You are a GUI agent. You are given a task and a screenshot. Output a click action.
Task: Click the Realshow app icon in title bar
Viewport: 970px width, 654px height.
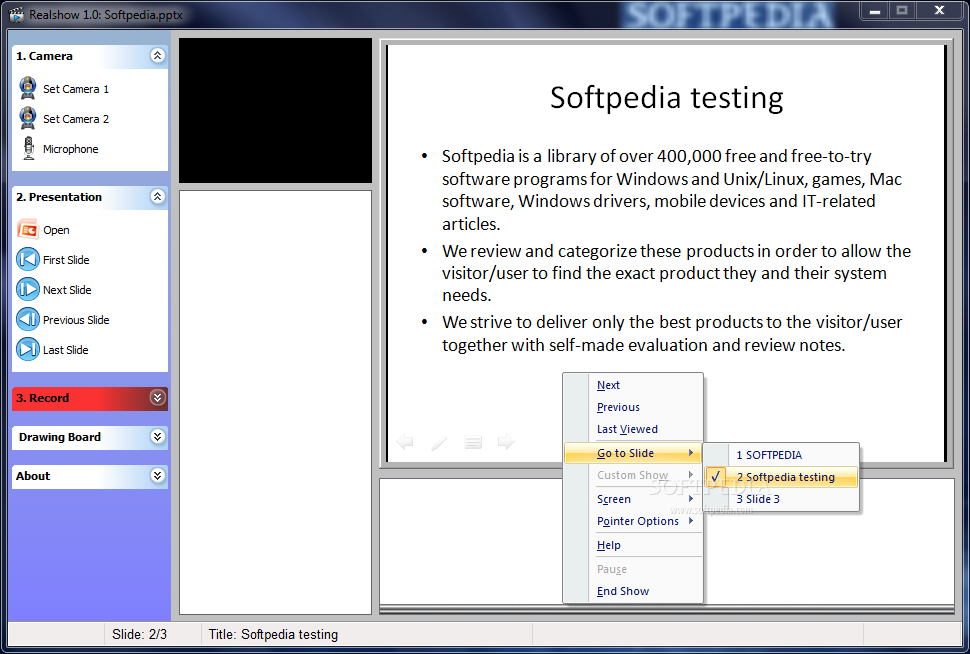(x=17, y=14)
